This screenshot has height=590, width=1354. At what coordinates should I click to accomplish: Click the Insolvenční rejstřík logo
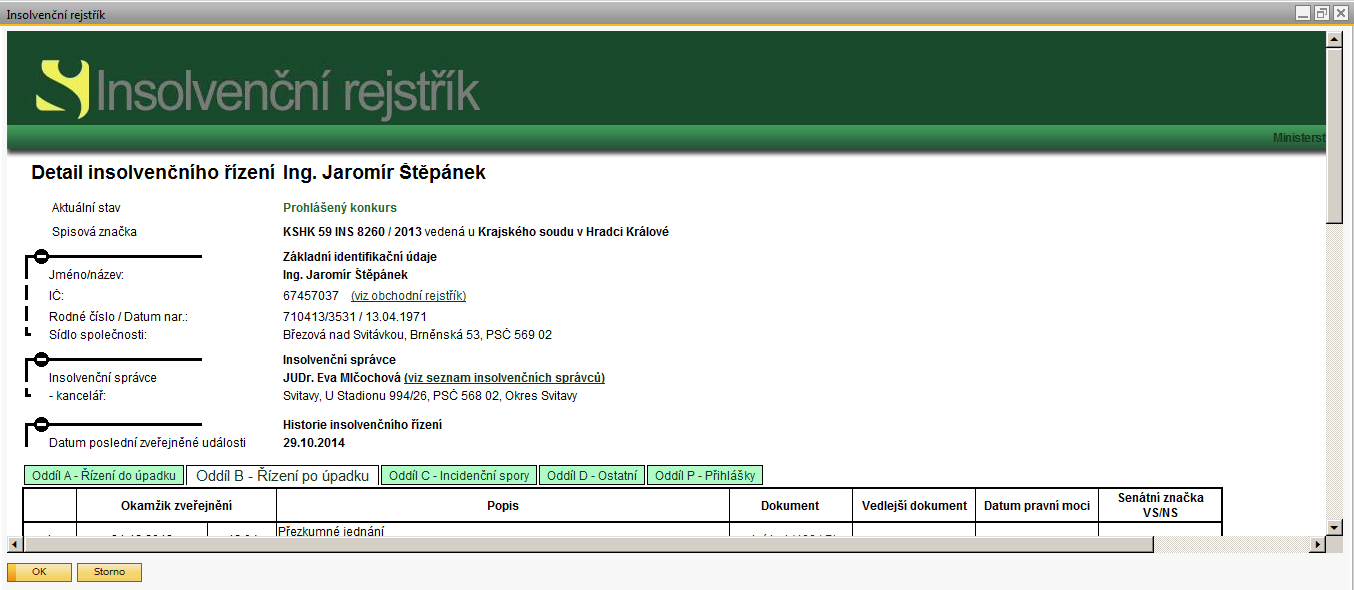pos(258,89)
